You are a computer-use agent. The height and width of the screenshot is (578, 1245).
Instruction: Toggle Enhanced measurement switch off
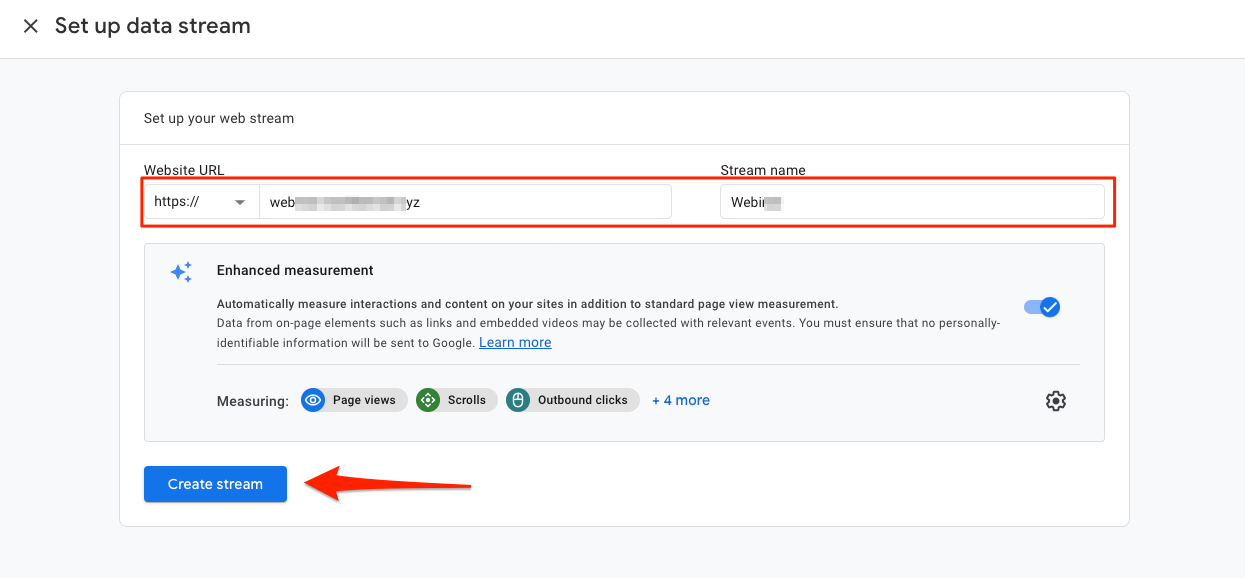(1042, 307)
